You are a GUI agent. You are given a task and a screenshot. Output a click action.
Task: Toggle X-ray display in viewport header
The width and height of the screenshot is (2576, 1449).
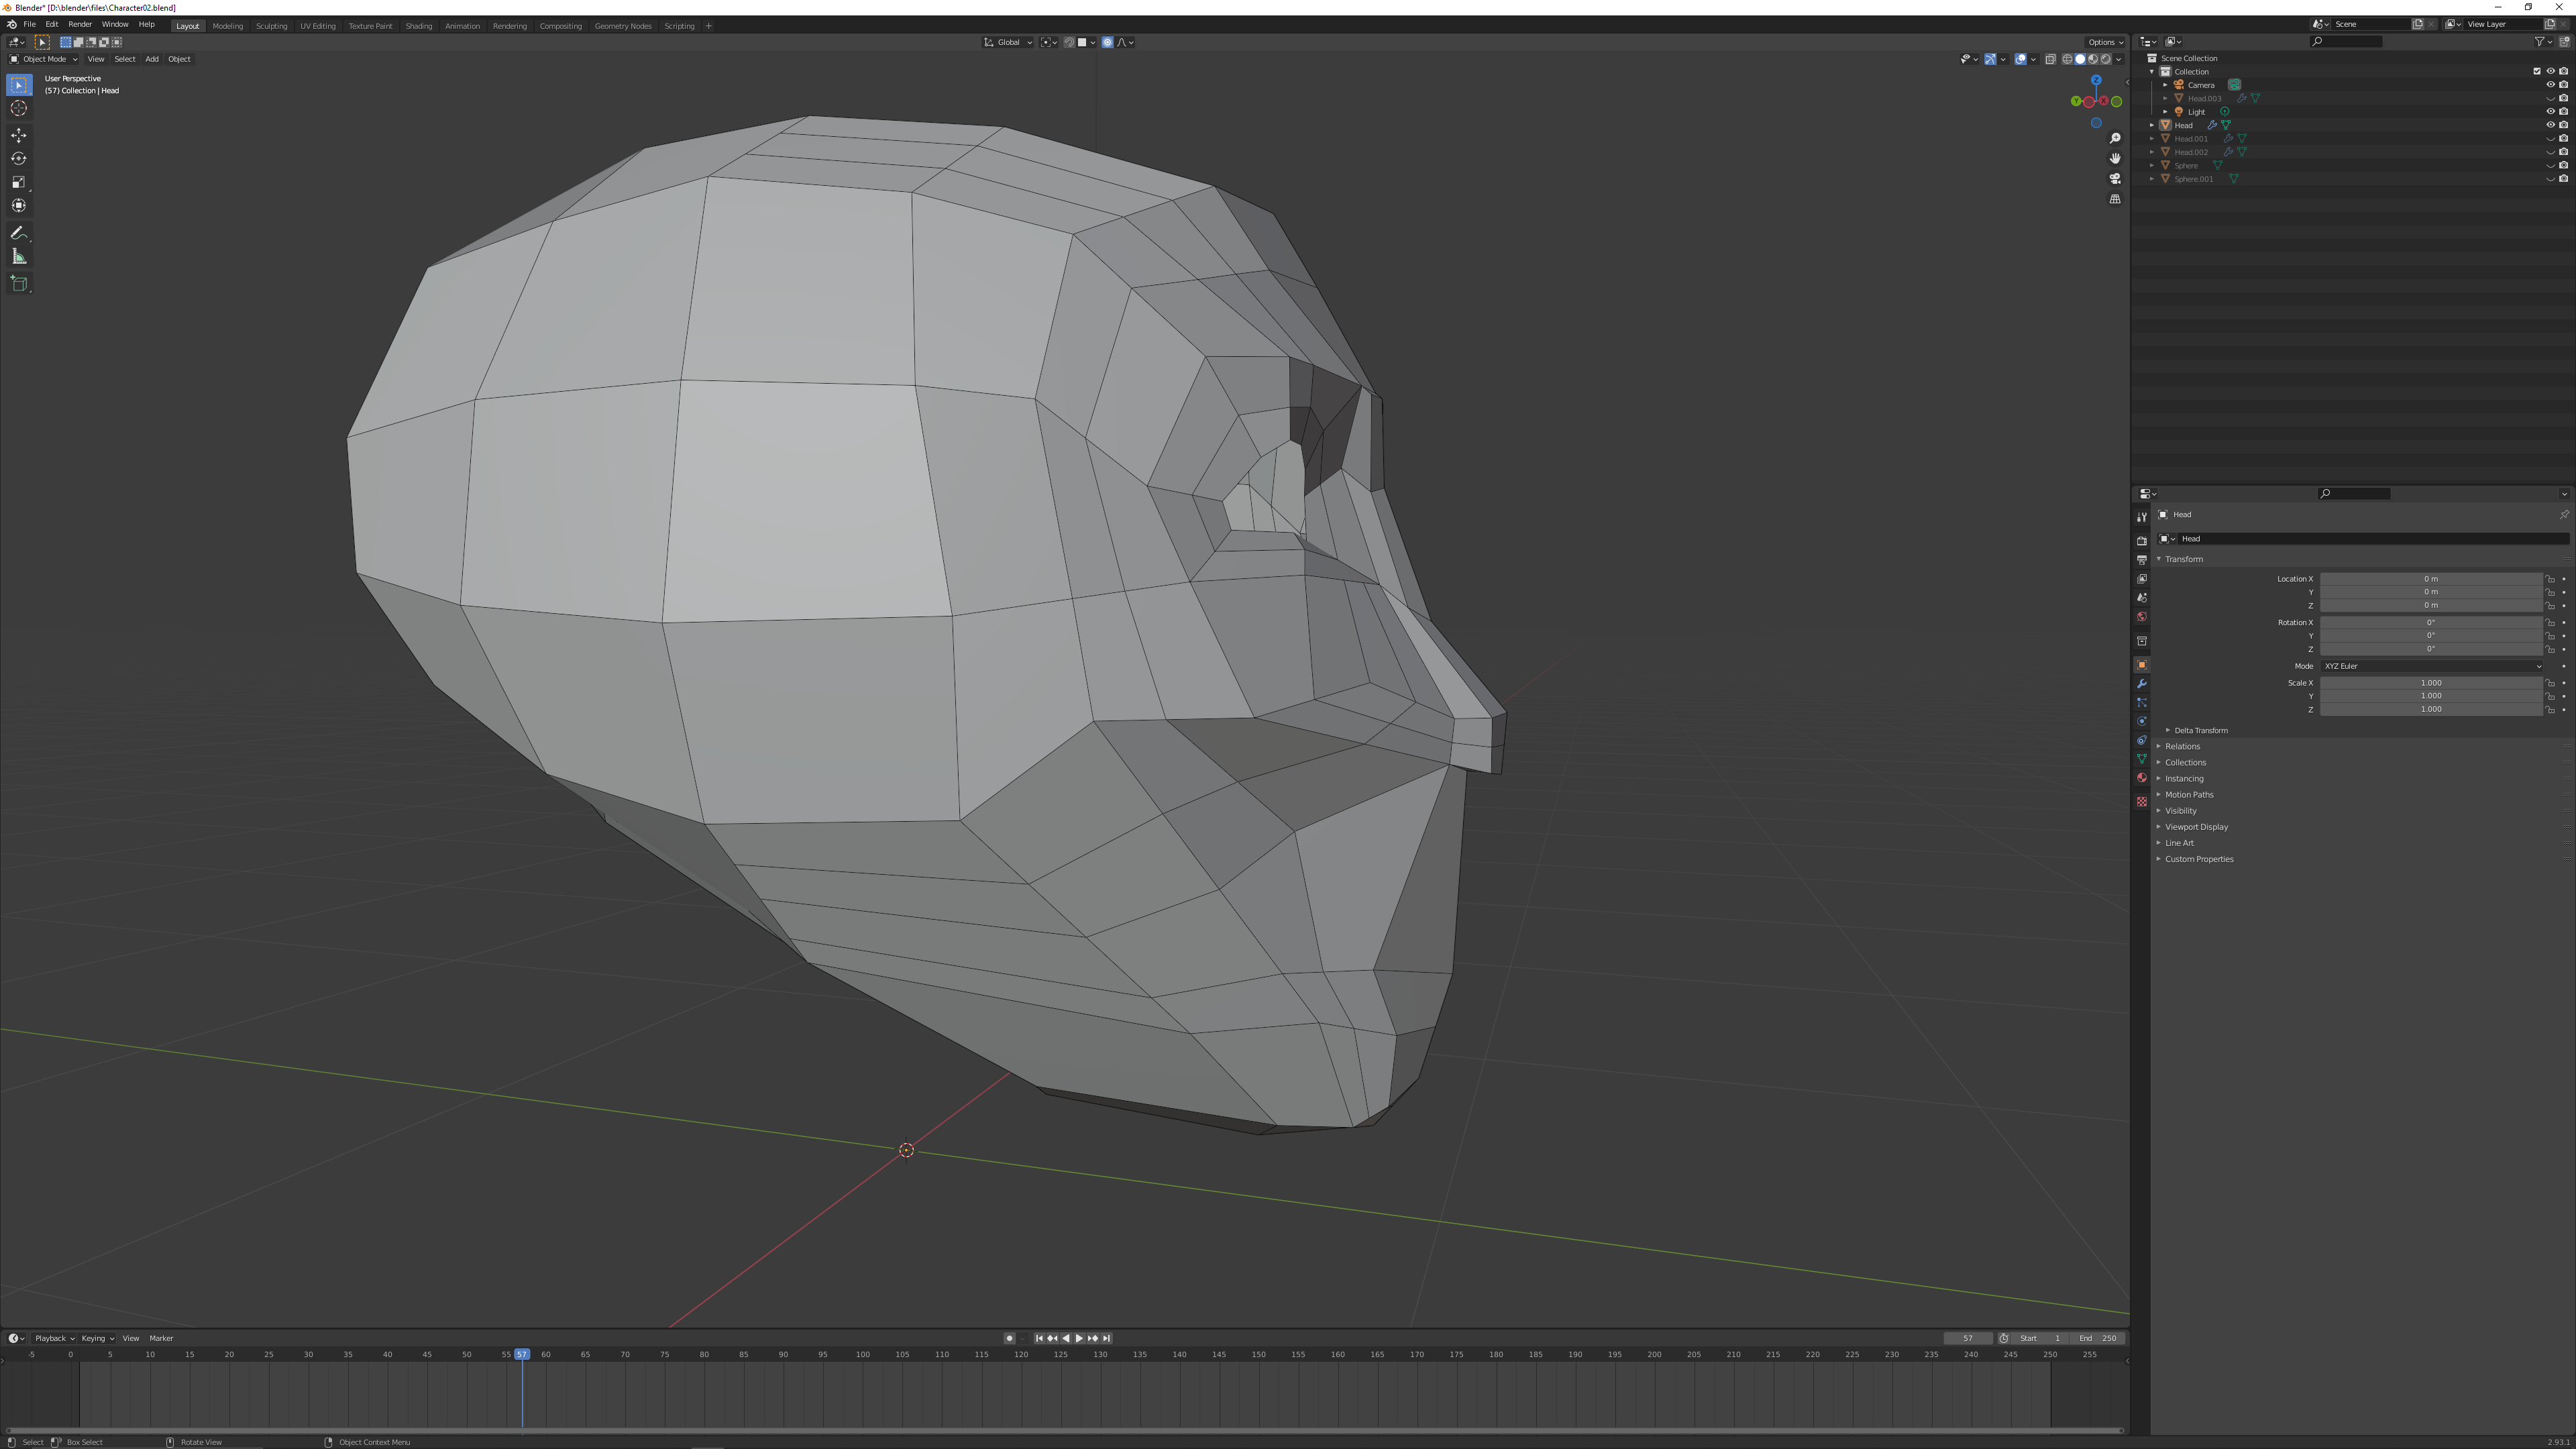[2050, 59]
